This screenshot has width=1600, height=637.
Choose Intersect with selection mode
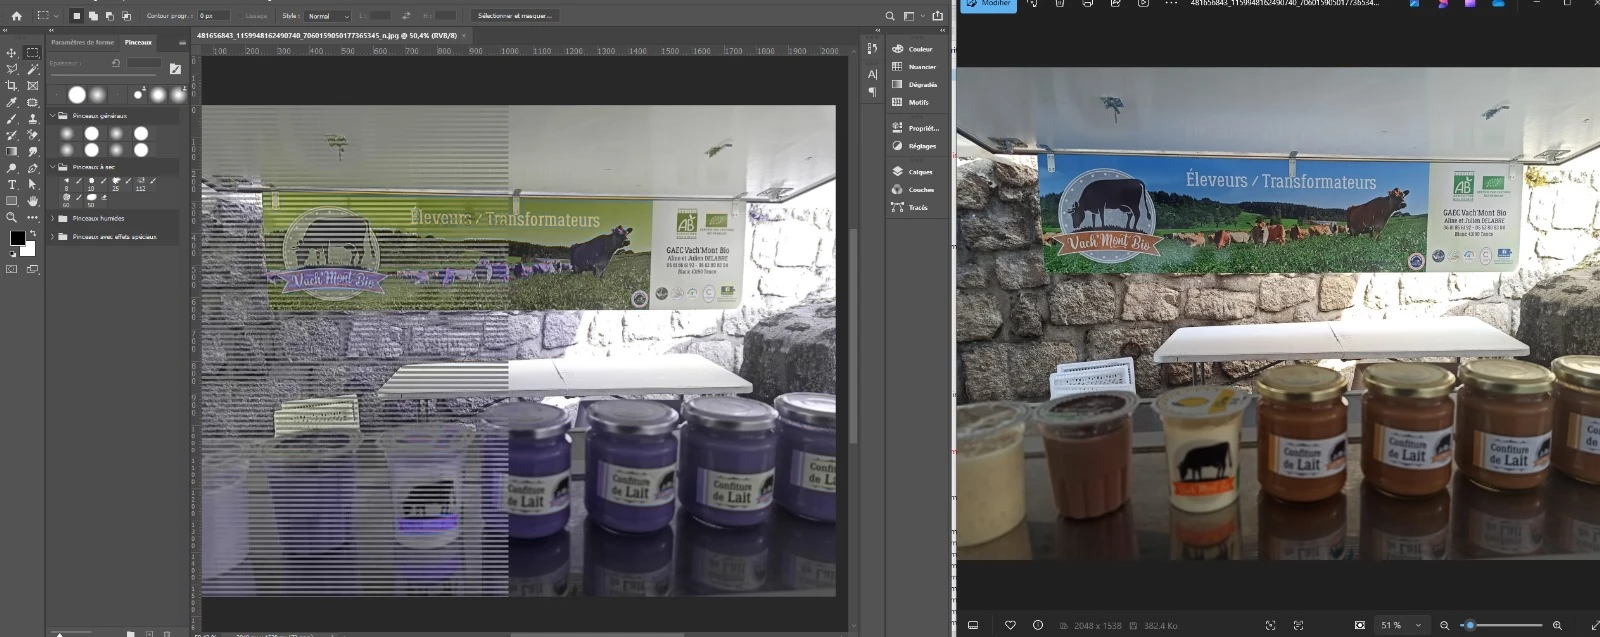point(126,16)
